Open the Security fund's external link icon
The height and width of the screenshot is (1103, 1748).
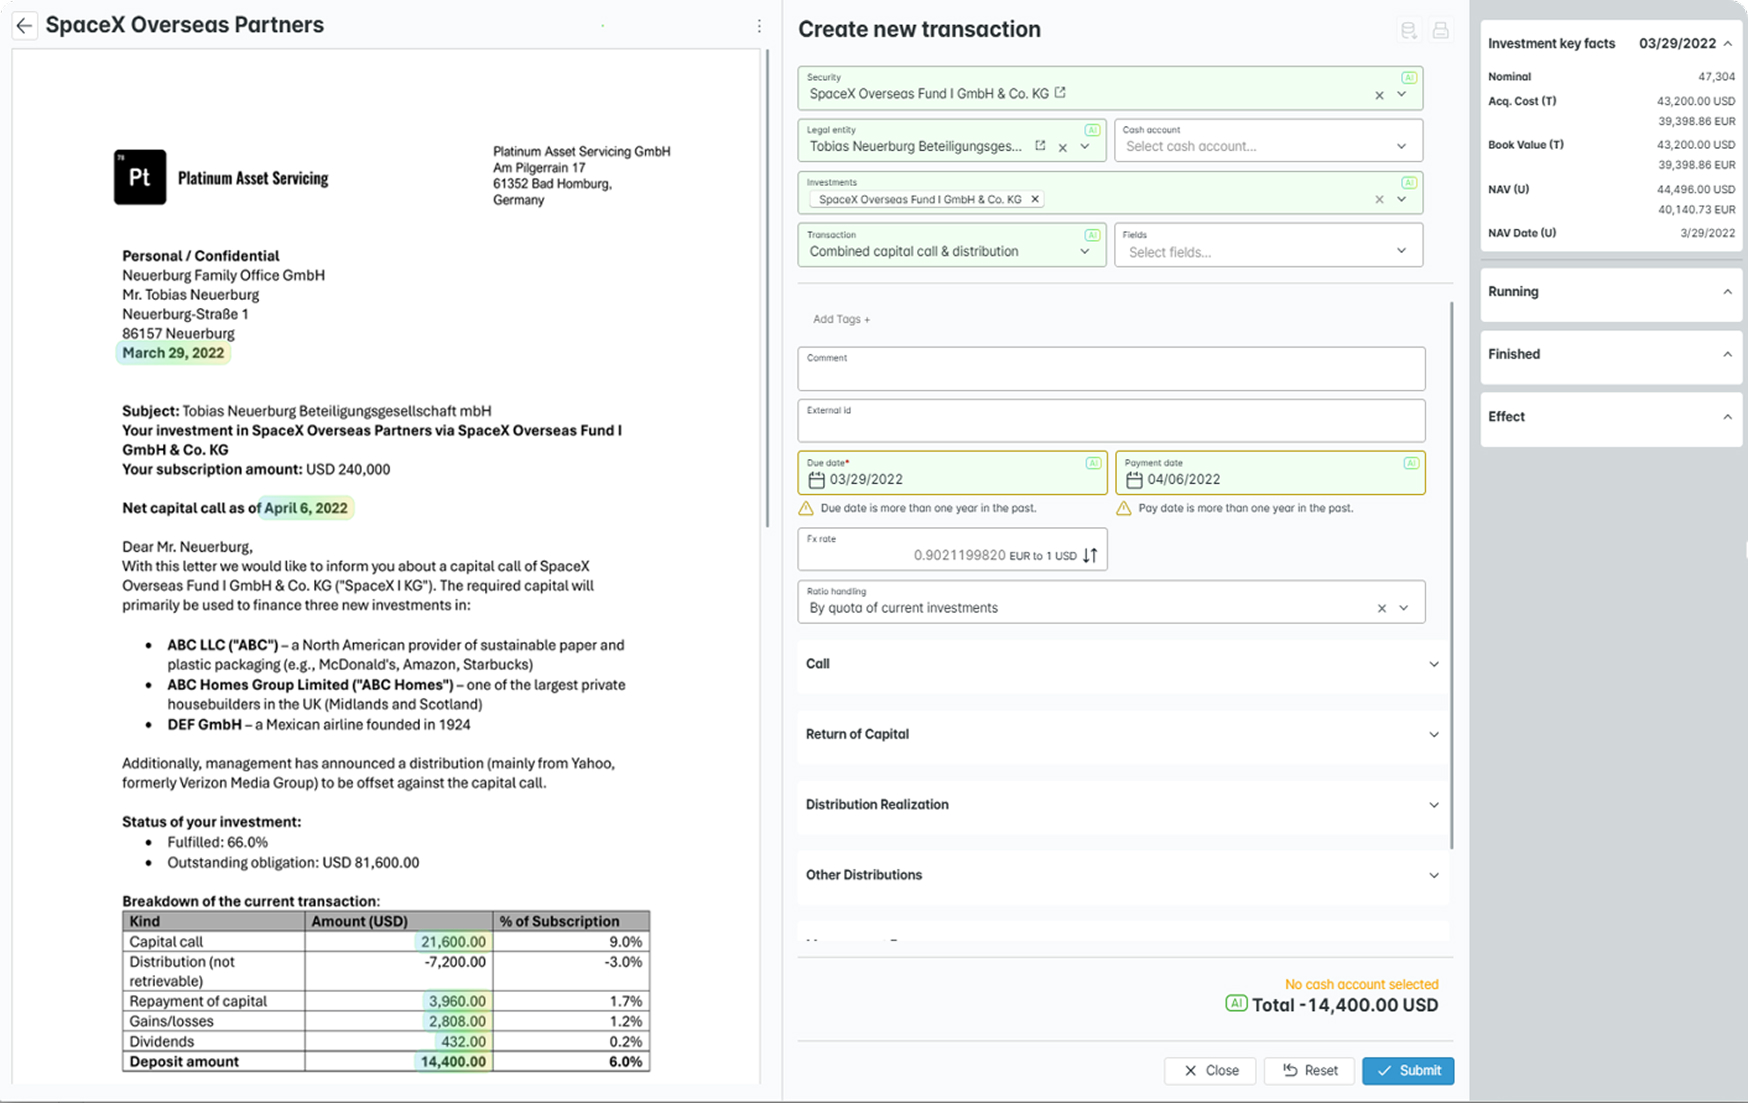1060,93
